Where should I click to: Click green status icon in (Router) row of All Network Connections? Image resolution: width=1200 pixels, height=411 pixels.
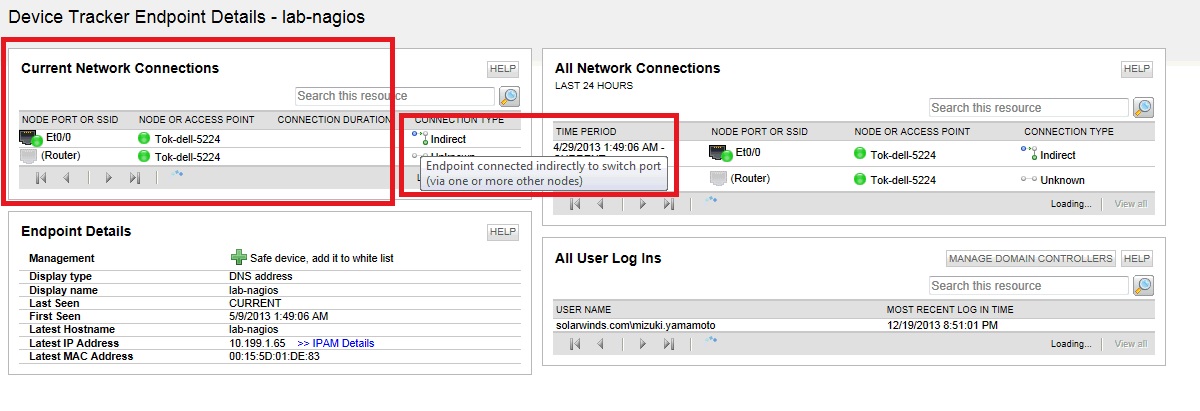click(x=860, y=179)
